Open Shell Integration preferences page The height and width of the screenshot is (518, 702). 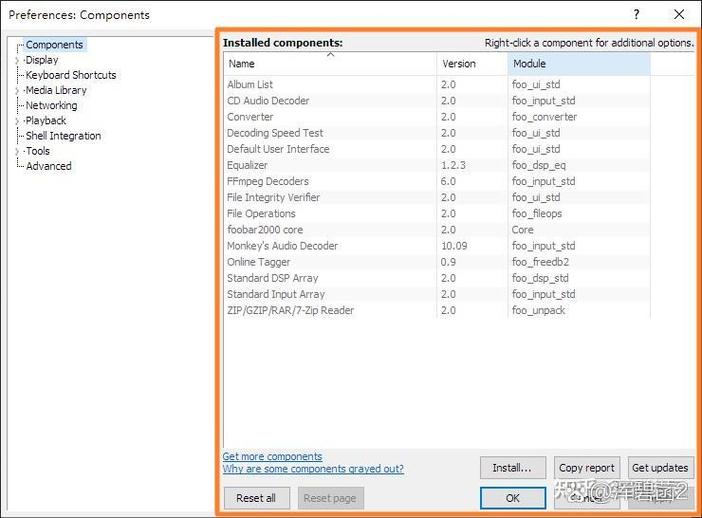coord(63,136)
